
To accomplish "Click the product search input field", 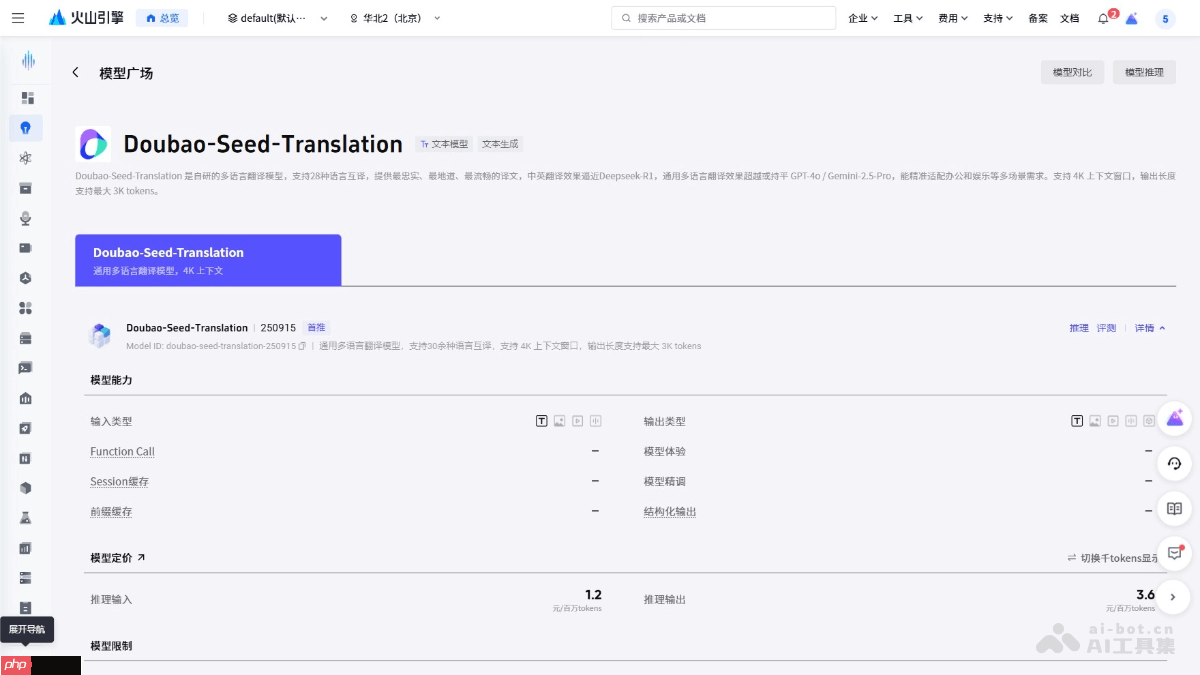I will click(x=723, y=17).
